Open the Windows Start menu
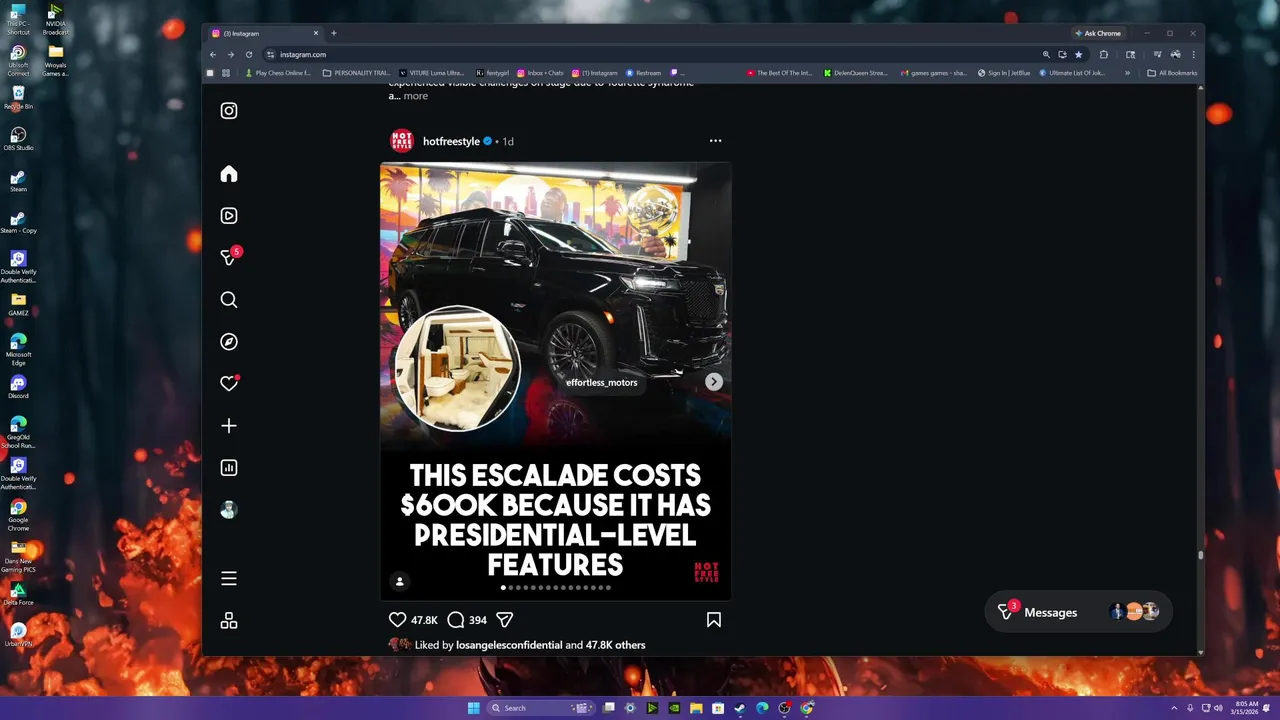 pyautogui.click(x=473, y=708)
